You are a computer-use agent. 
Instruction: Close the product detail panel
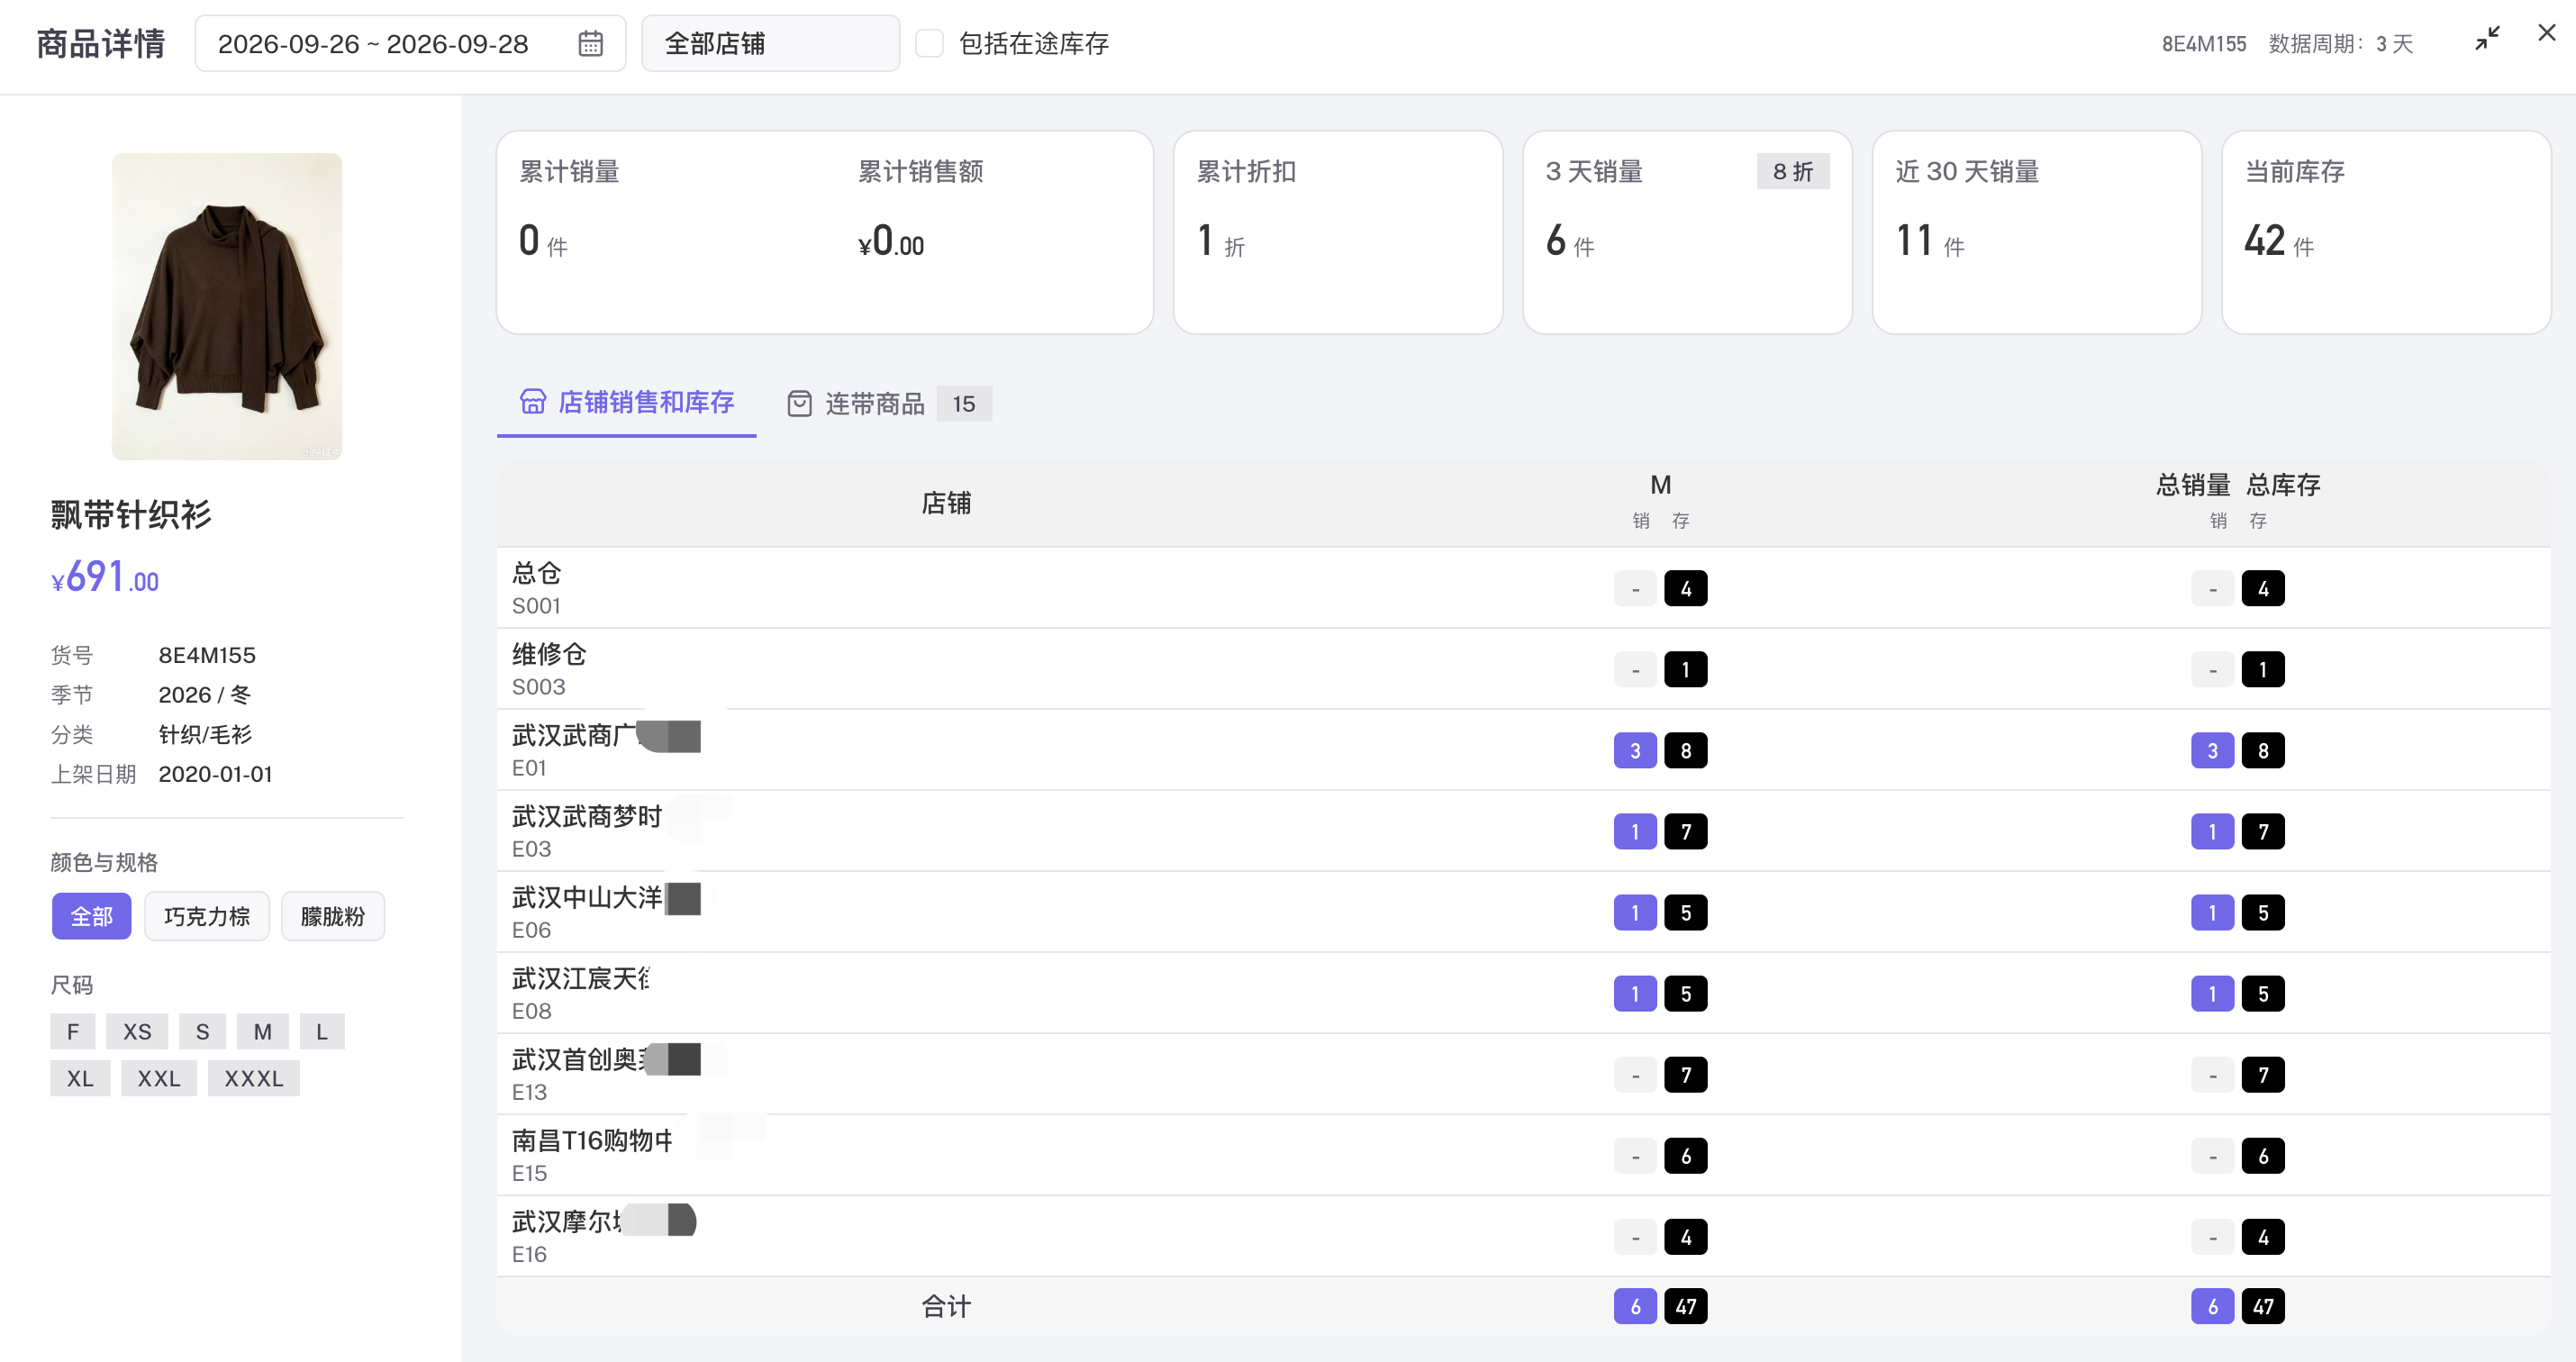pos(2546,33)
